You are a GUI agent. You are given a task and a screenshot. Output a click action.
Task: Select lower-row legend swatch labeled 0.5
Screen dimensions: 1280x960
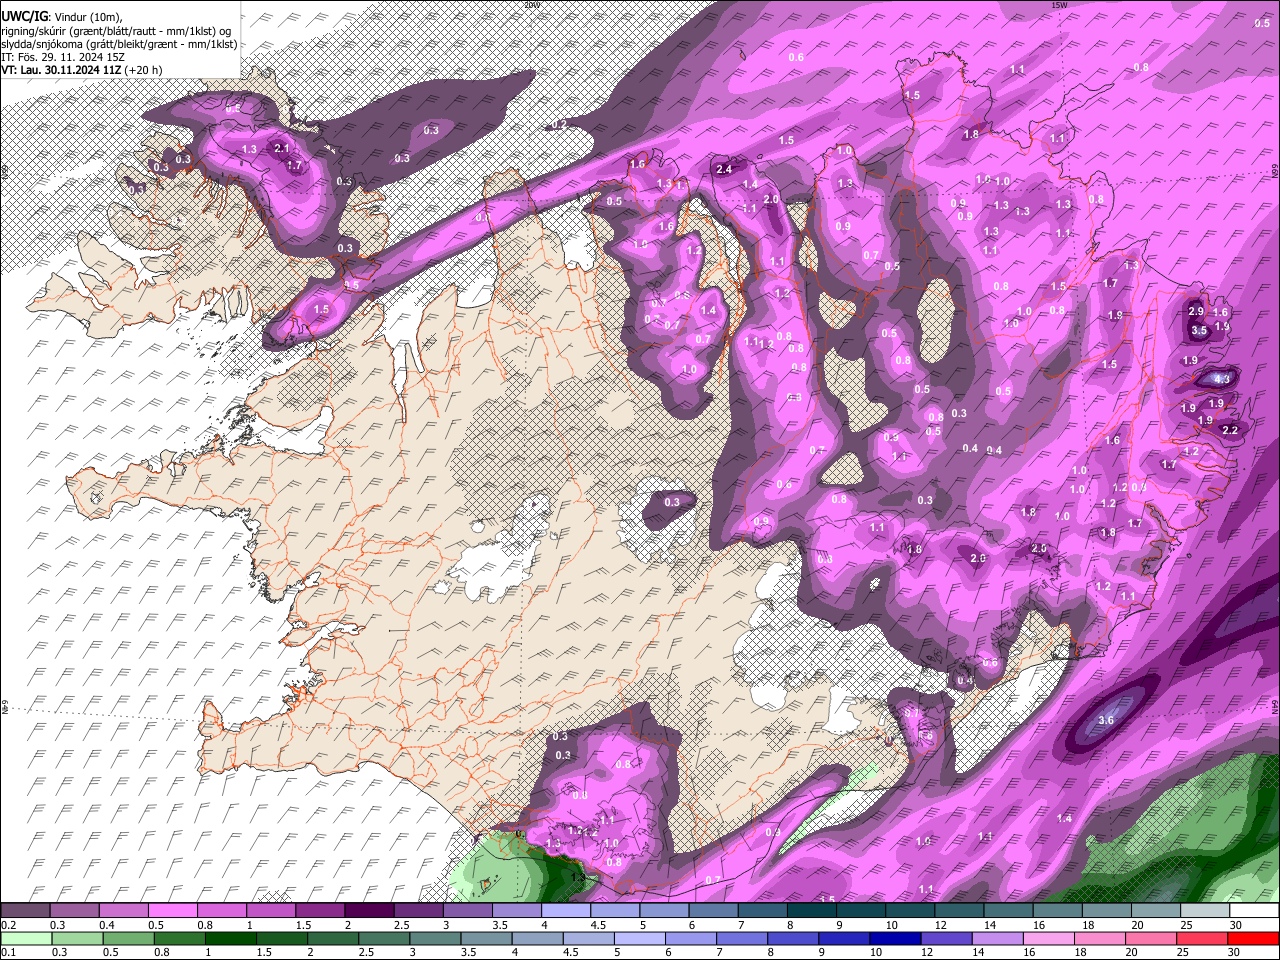tap(128, 938)
